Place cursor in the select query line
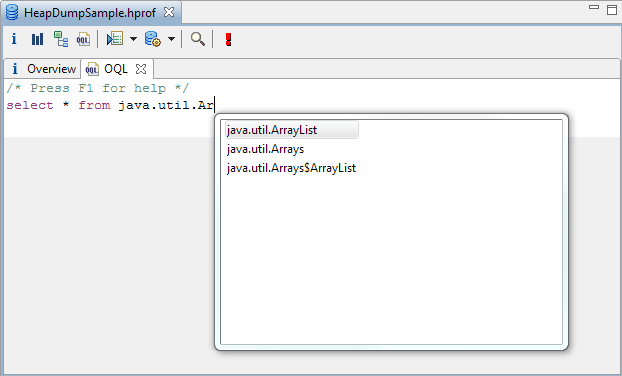The height and width of the screenshot is (376, 622). (110, 106)
